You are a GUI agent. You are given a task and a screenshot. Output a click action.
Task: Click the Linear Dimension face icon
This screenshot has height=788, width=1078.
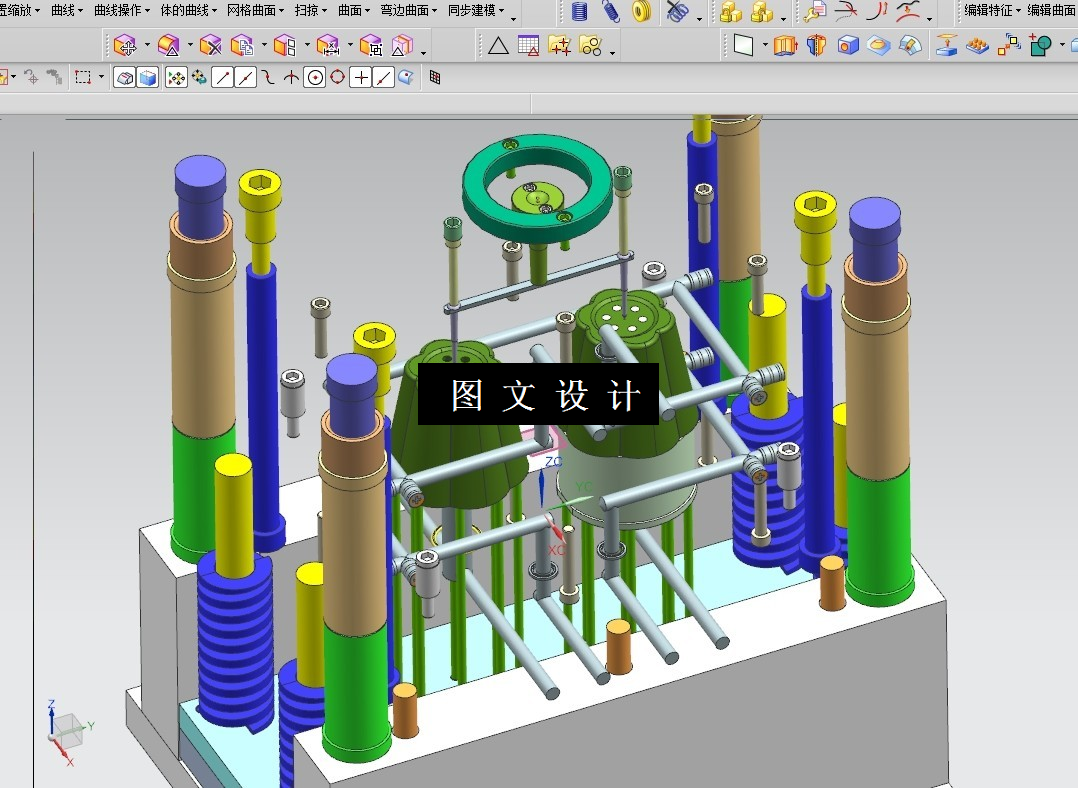[x=328, y=46]
